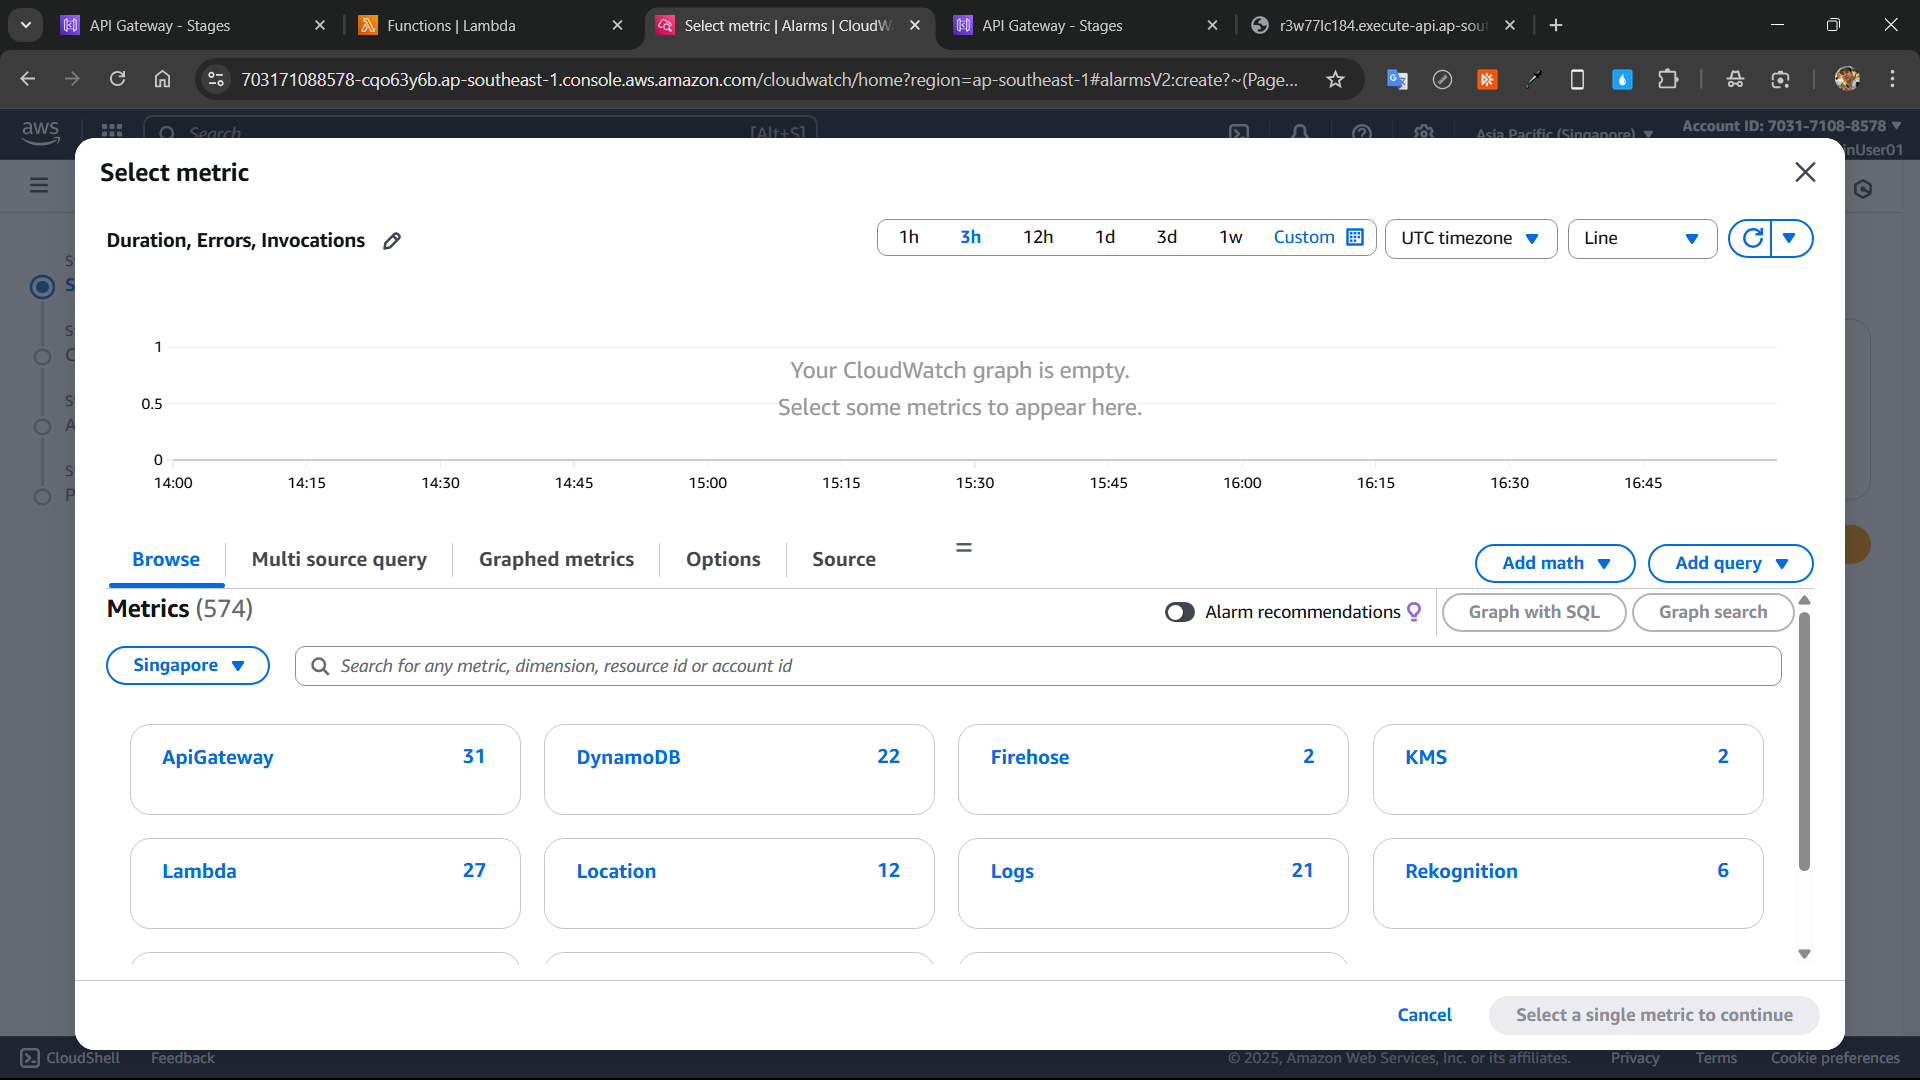Click Cancel button

1424,1015
